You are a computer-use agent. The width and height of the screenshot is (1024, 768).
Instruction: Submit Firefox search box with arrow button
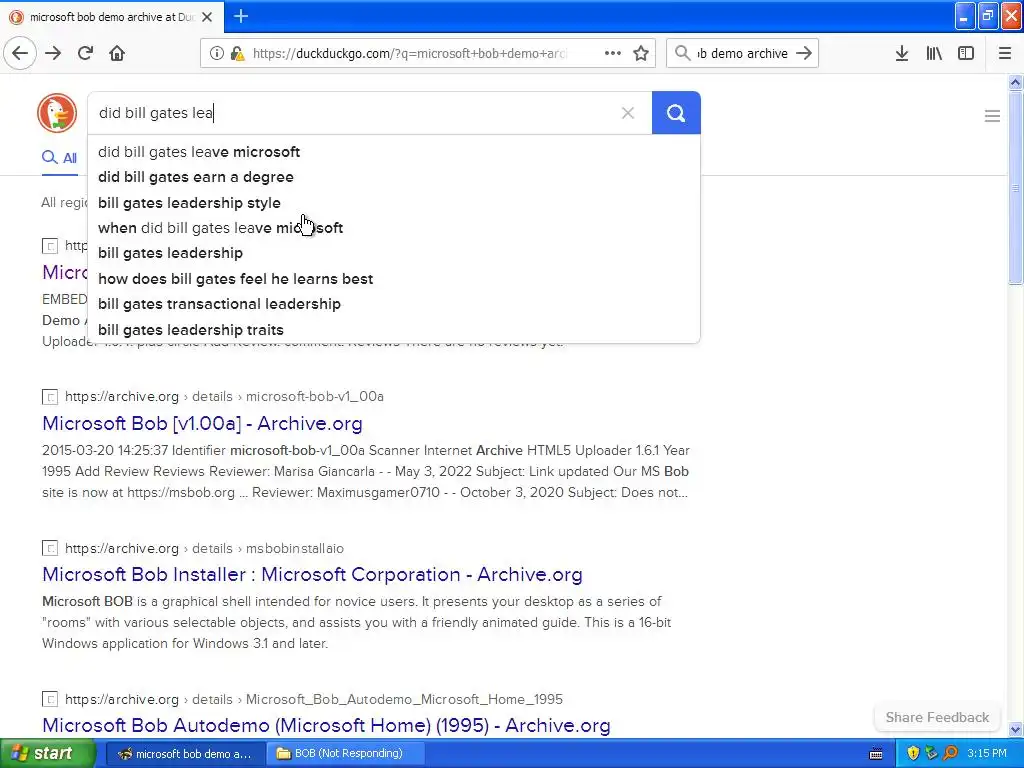point(804,53)
